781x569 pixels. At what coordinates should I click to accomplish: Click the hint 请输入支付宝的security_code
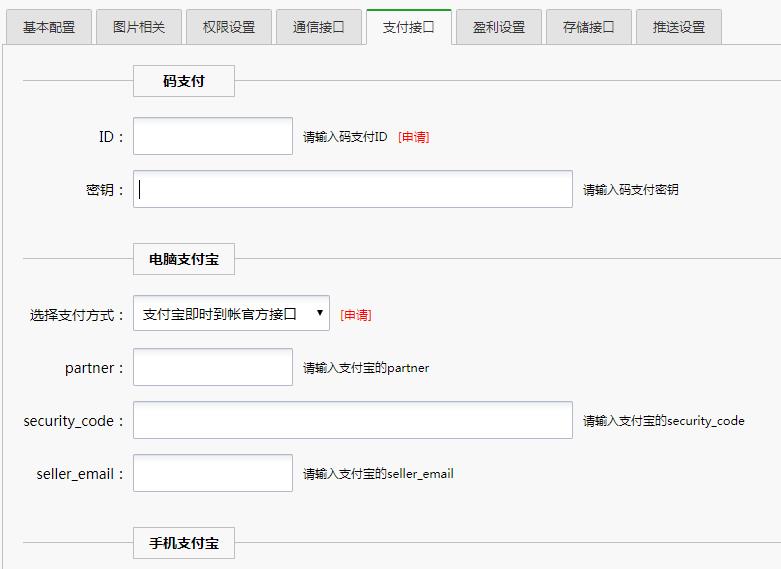663,421
